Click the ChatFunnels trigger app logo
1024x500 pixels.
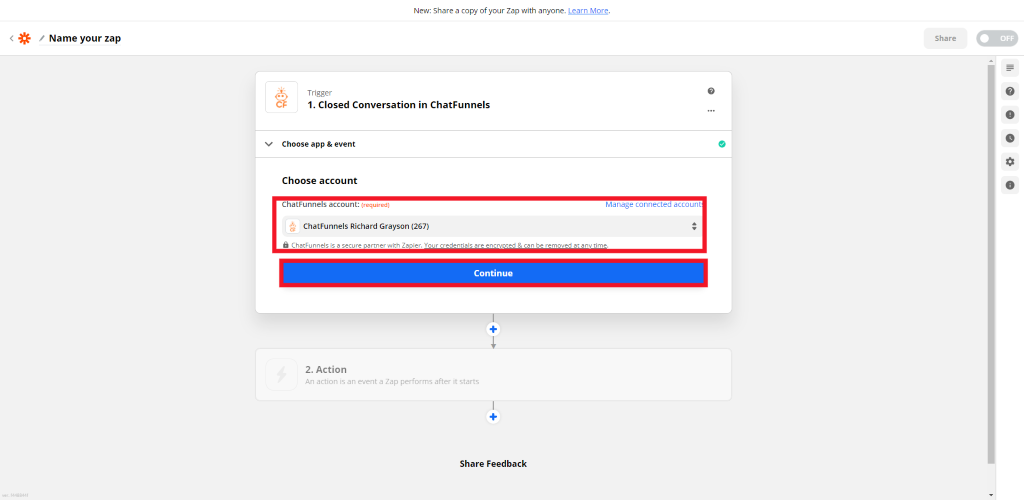pos(281,97)
